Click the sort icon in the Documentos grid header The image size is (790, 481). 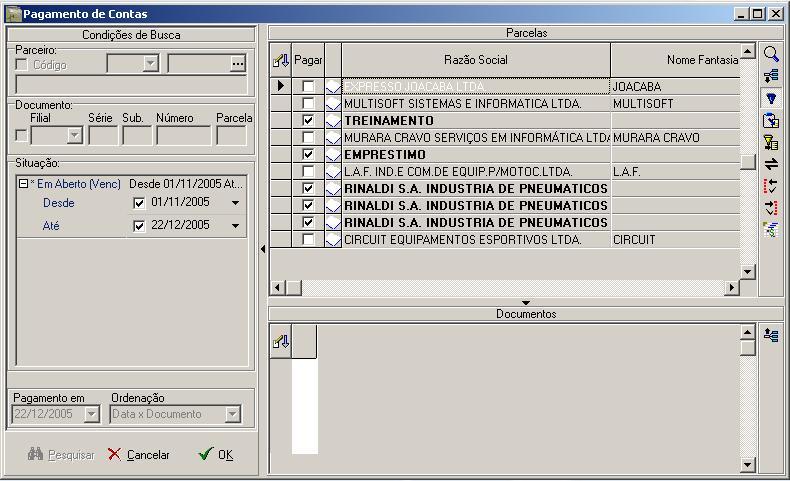pos(281,342)
